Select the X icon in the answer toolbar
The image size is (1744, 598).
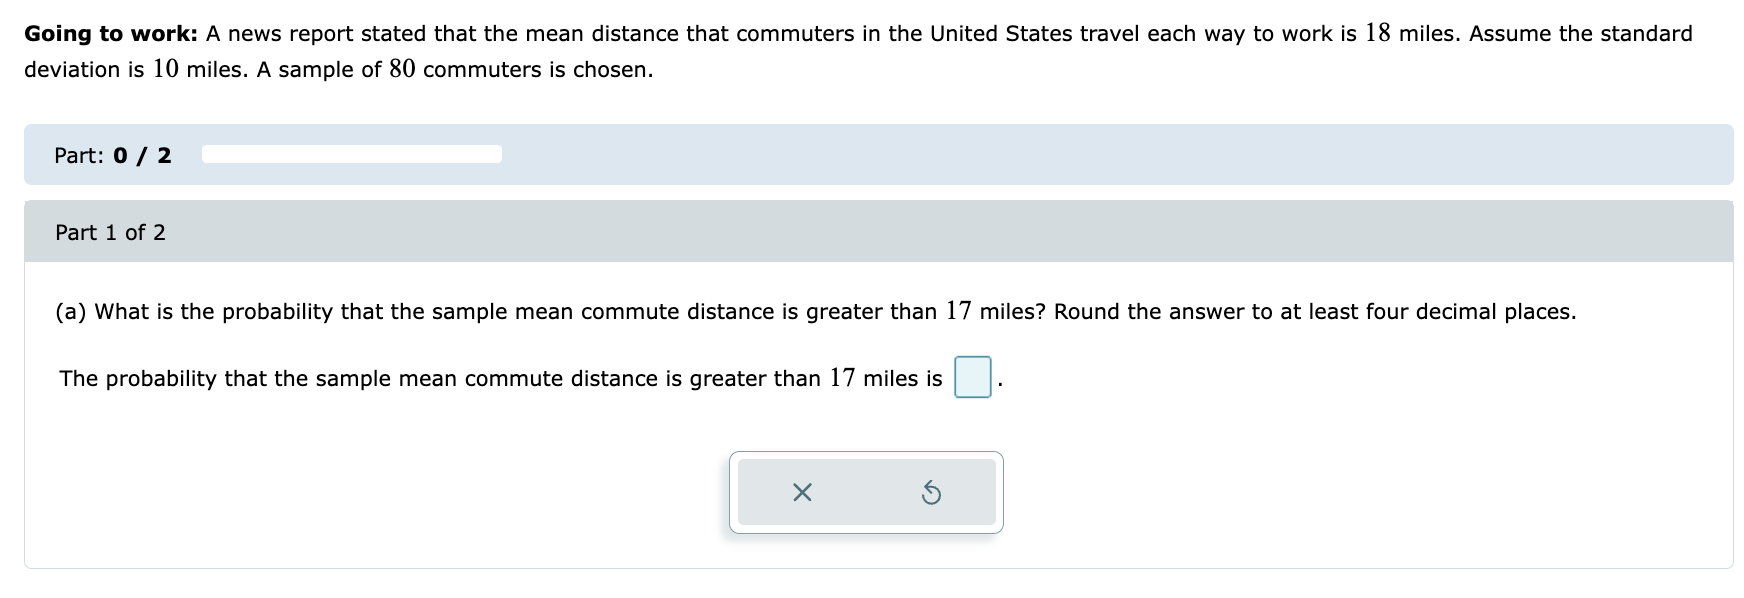[x=803, y=492]
